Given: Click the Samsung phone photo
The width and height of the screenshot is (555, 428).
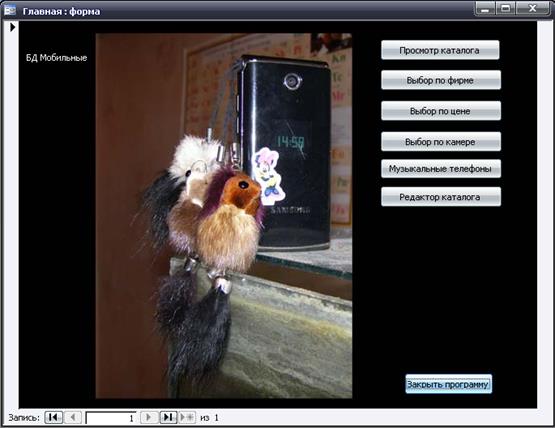Looking at the screenshot, I should point(224,216).
